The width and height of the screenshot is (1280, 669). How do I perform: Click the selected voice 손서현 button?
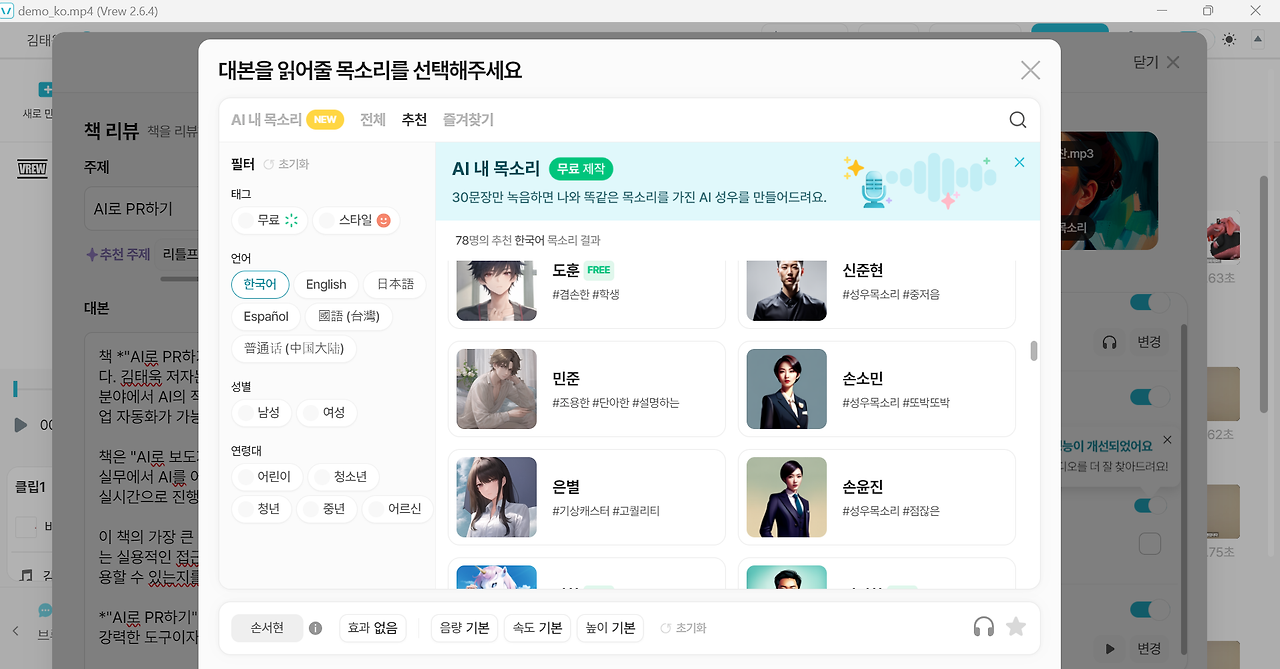tap(267, 628)
